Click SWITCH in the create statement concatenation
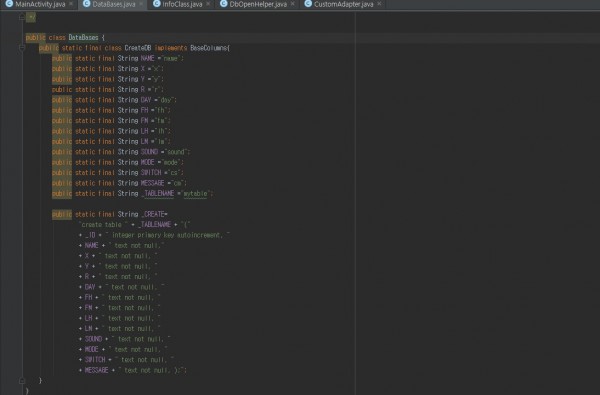The image size is (600, 395). pos(95,360)
